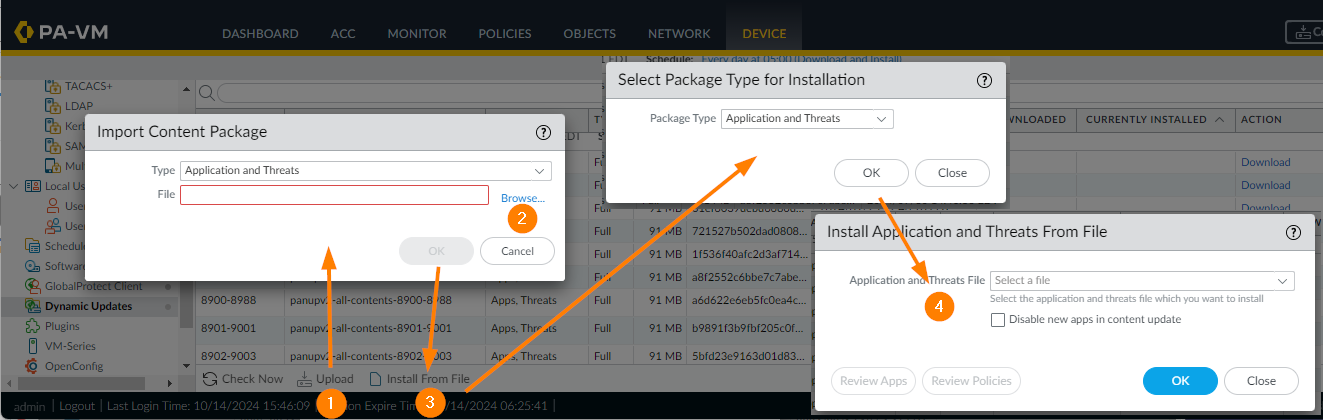
Task: Switch to the OBJECTS tab
Action: click(x=590, y=33)
